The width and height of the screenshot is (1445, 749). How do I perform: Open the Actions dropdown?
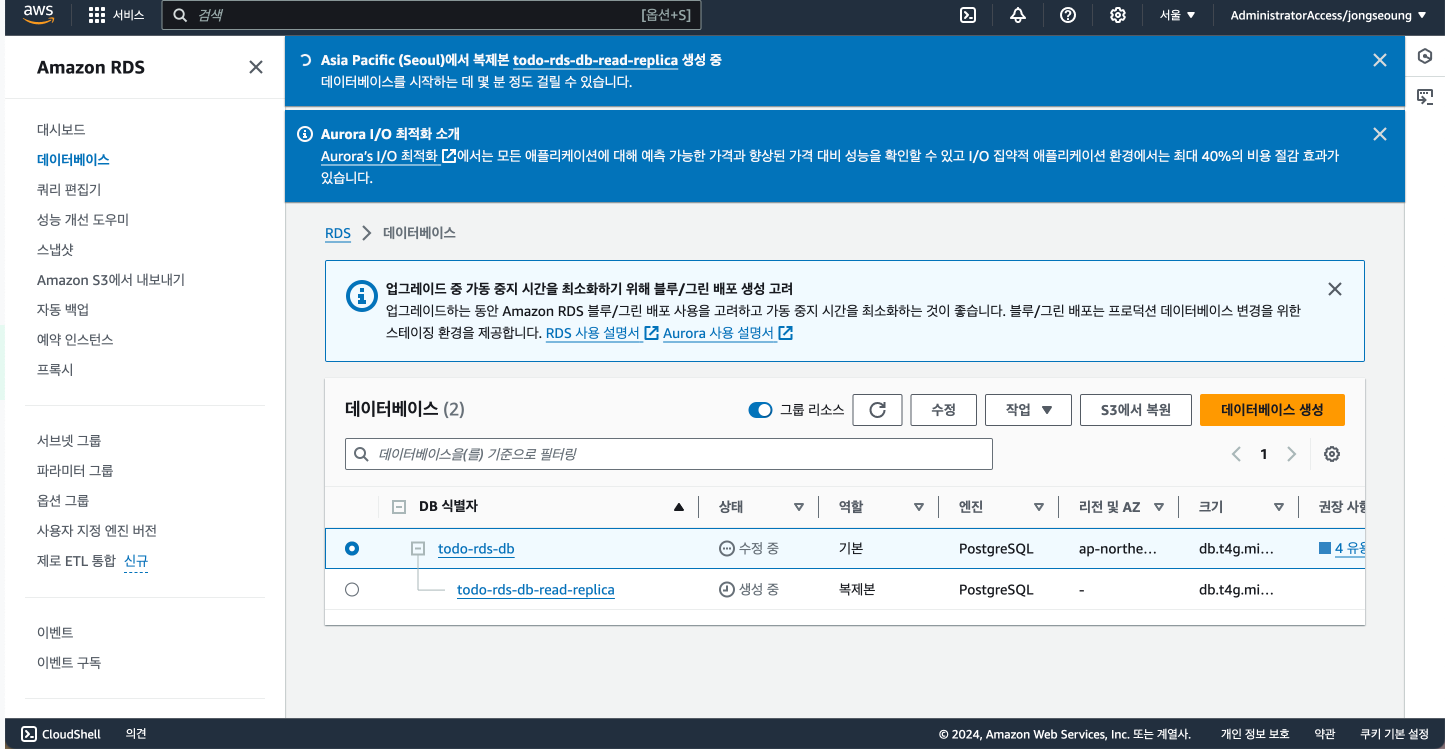[1028, 410]
